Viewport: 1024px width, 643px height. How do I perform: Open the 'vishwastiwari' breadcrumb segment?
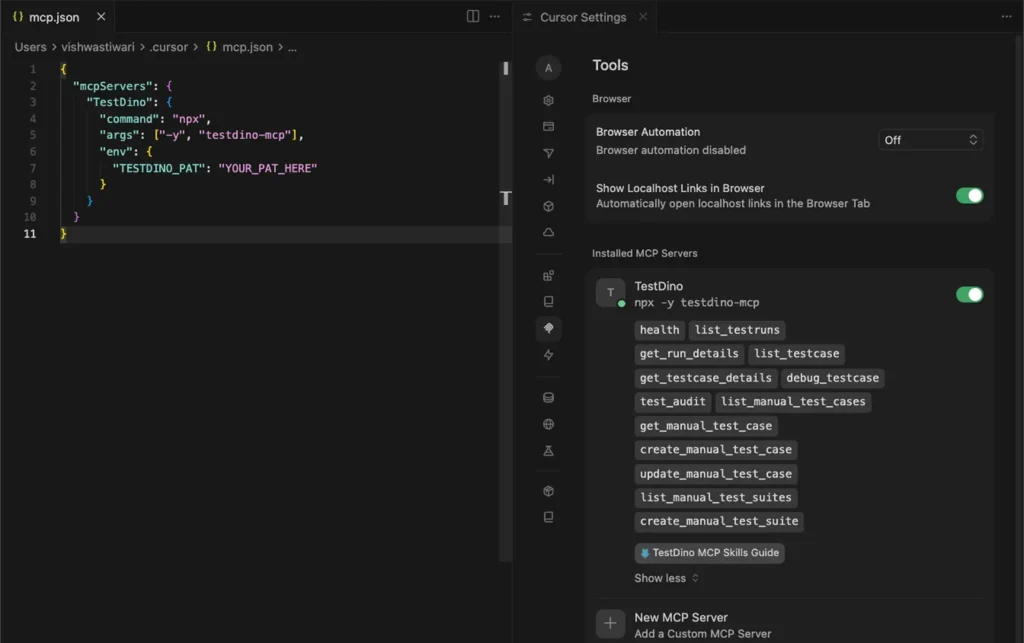tap(98, 47)
